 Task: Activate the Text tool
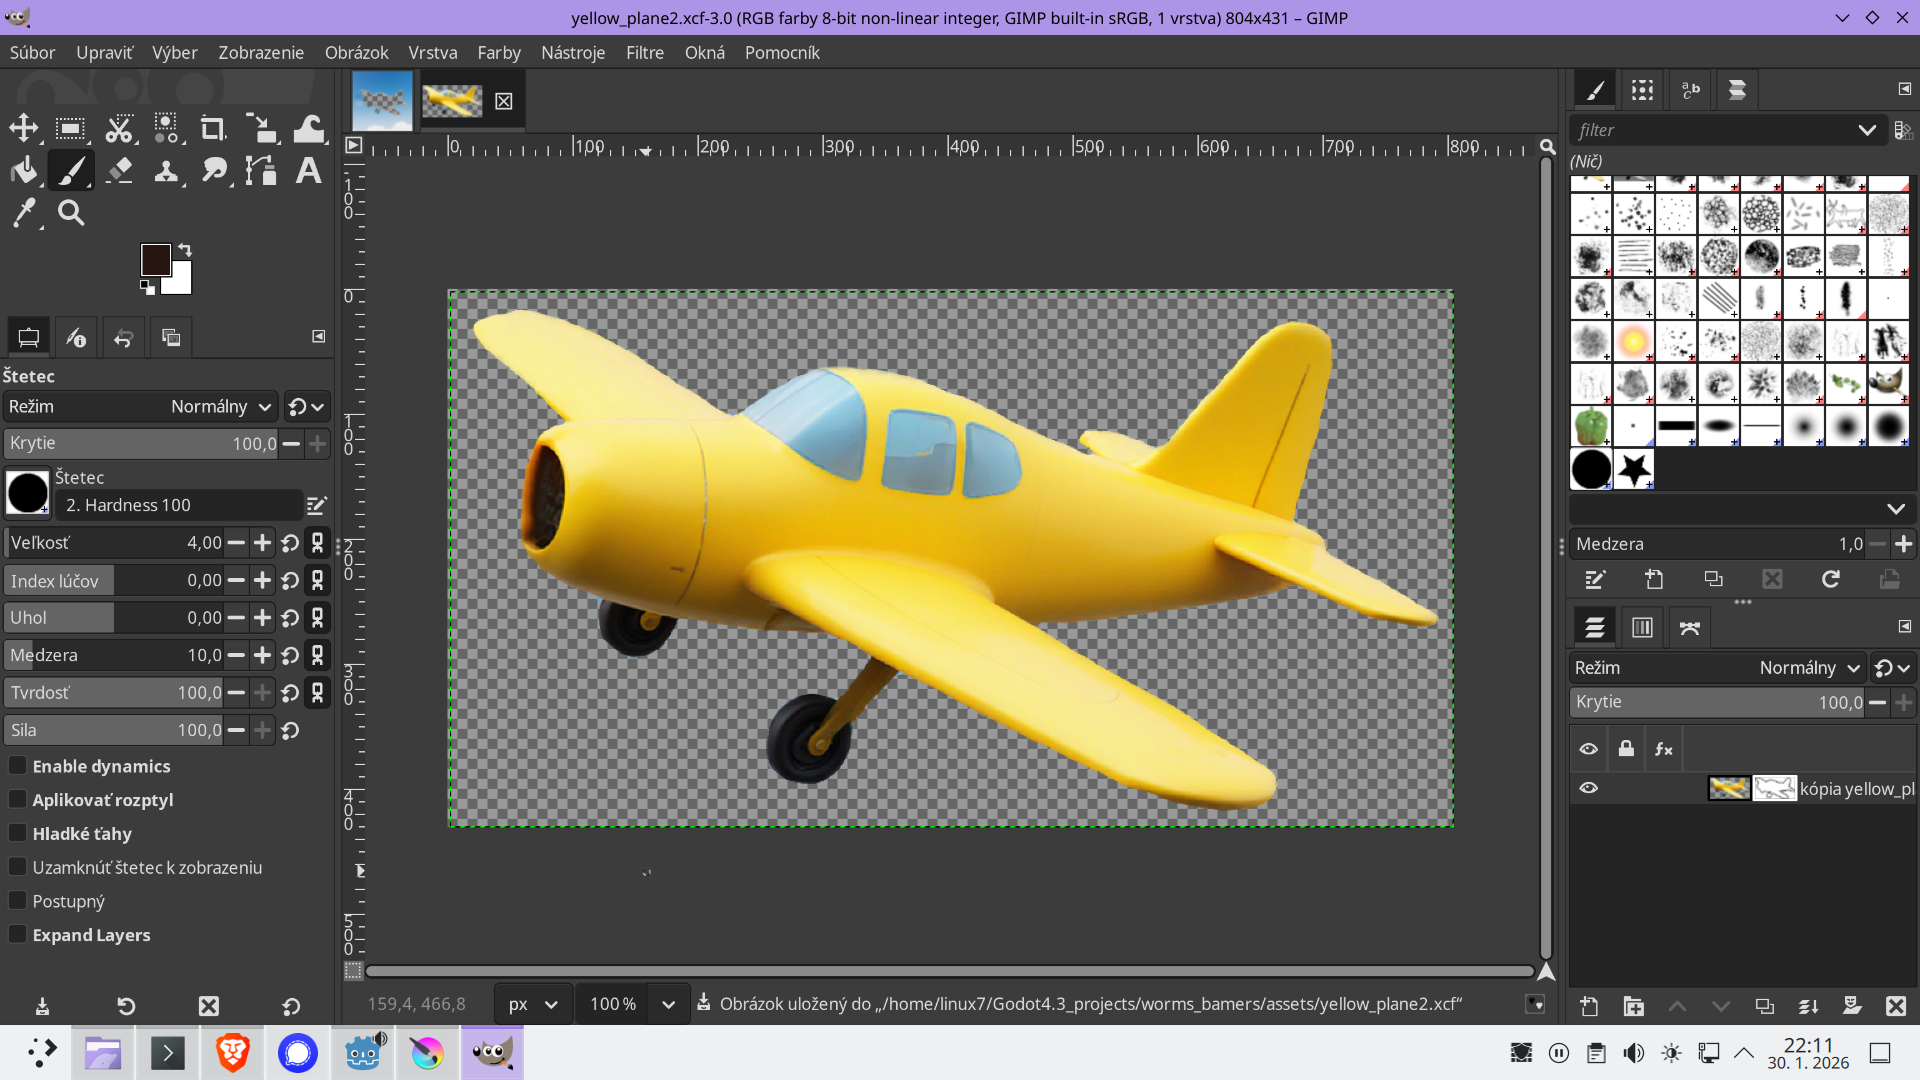pyautogui.click(x=308, y=170)
